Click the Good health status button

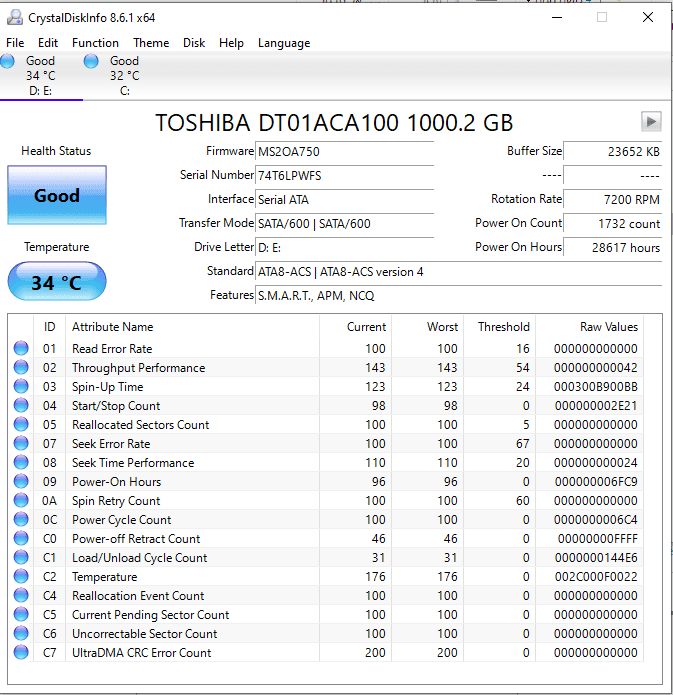pyautogui.click(x=56, y=196)
